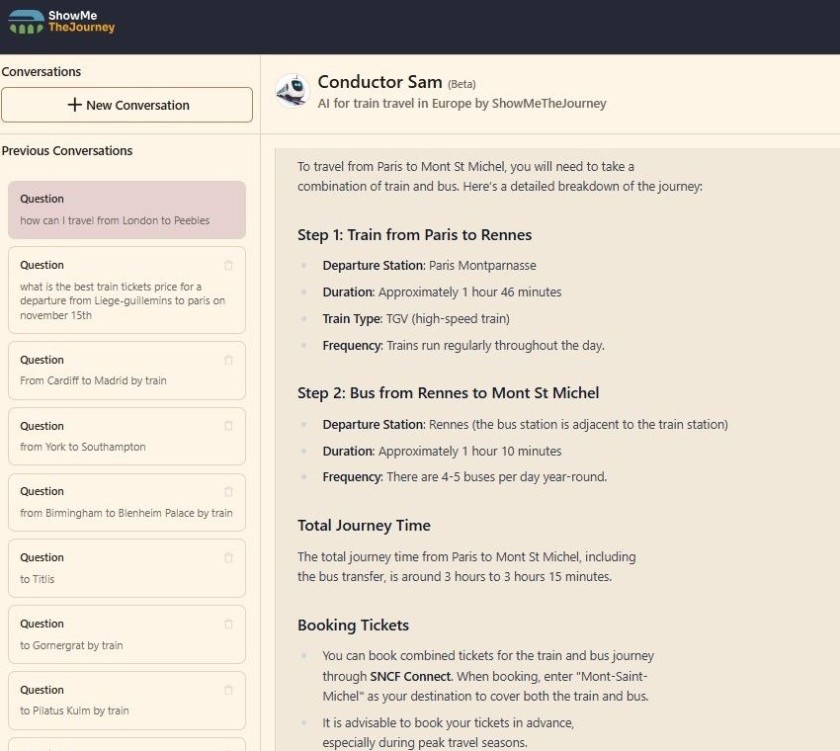Screen dimensions: 840x751
Task: Click the 'Train Type: TGV' line
Action: pos(416,319)
